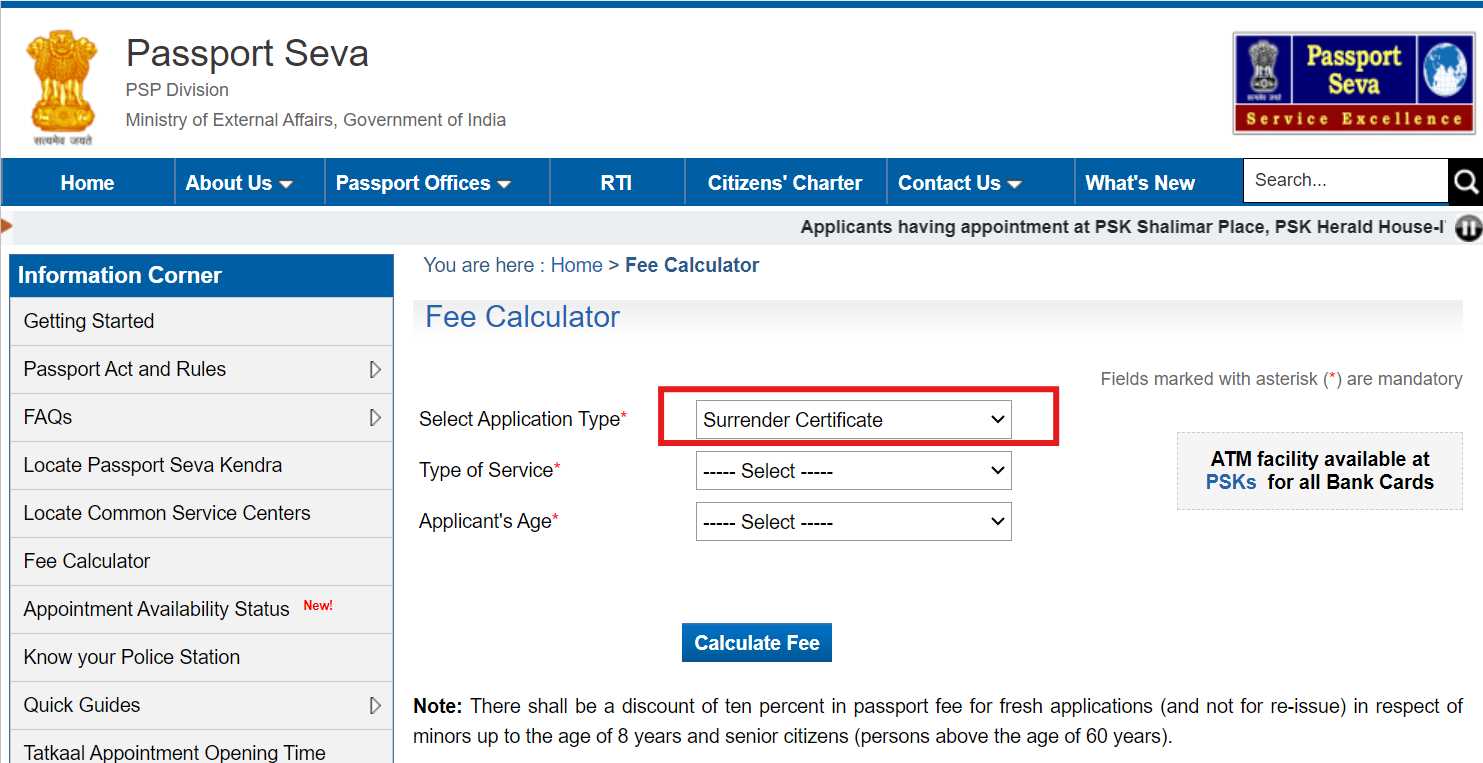Click the ticker's orange arrow icon
The height and width of the screenshot is (763, 1483).
click(6, 226)
